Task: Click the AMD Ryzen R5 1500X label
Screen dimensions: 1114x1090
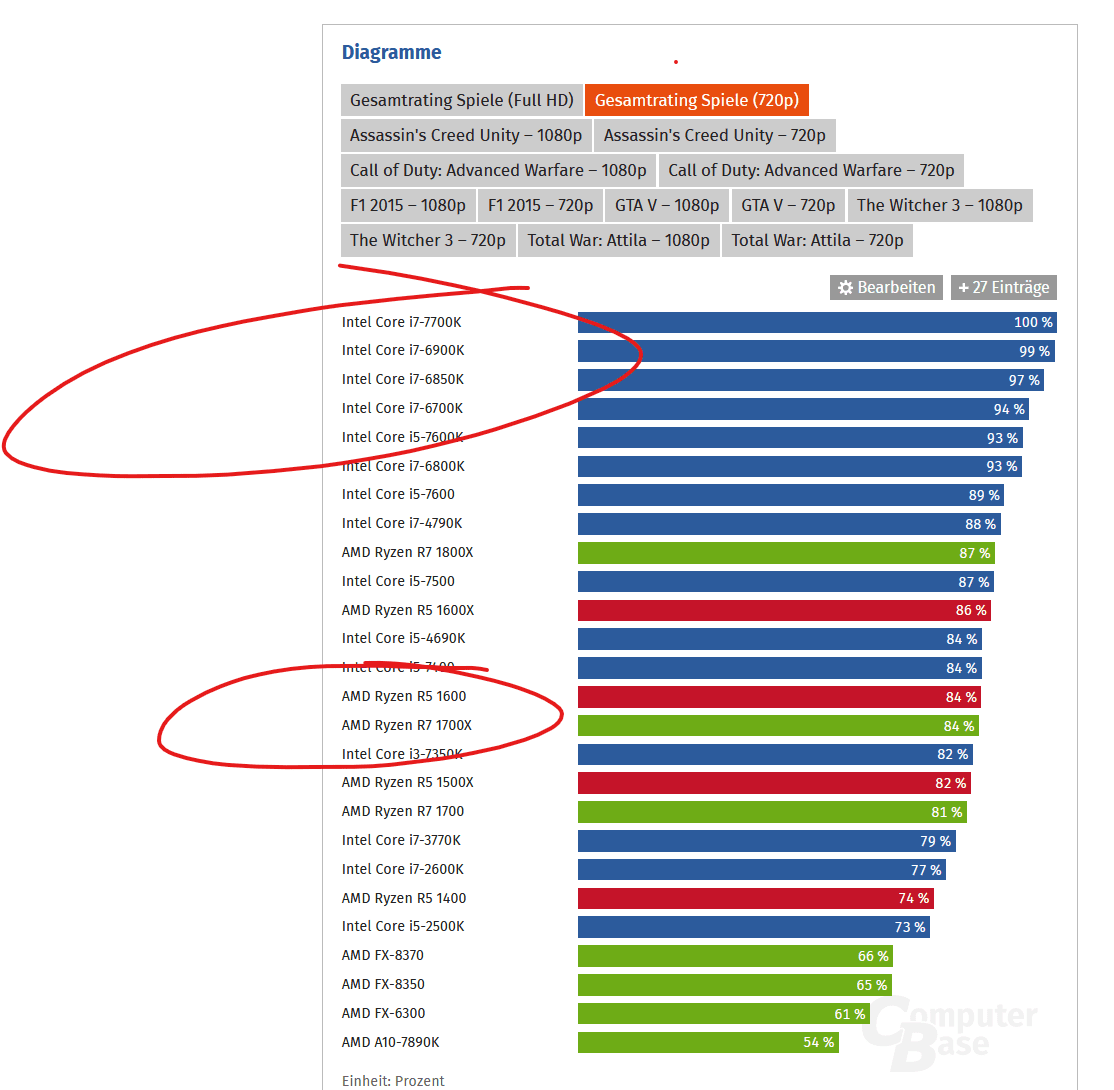Action: (407, 782)
